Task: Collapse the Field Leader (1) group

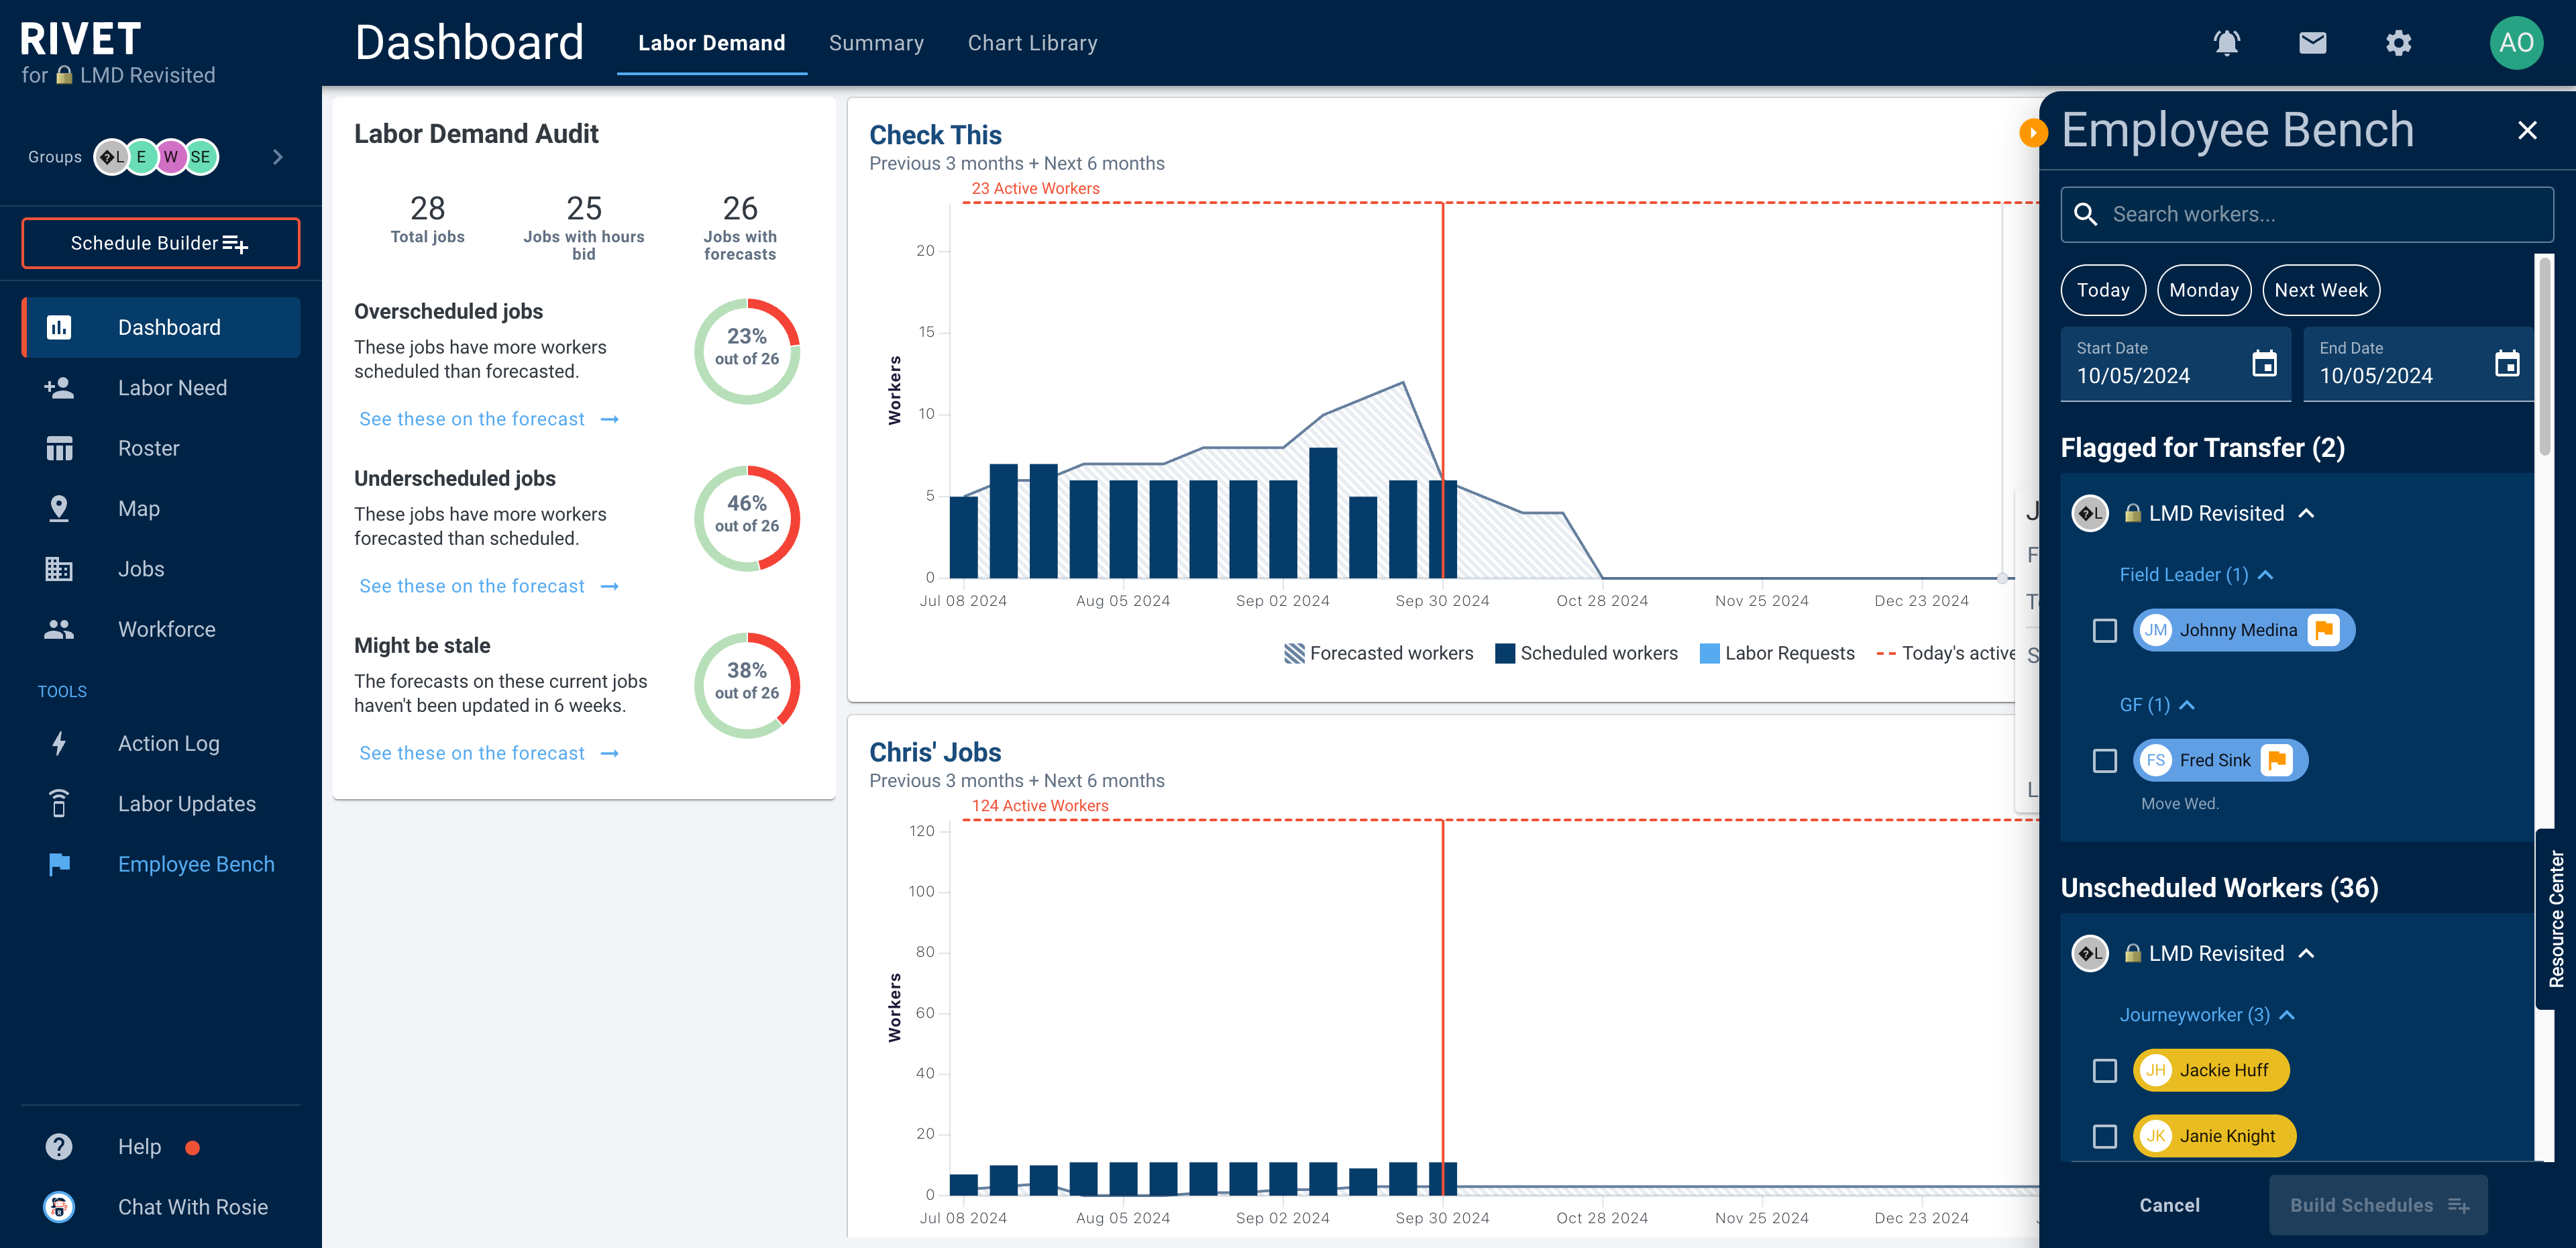Action: 2266,574
